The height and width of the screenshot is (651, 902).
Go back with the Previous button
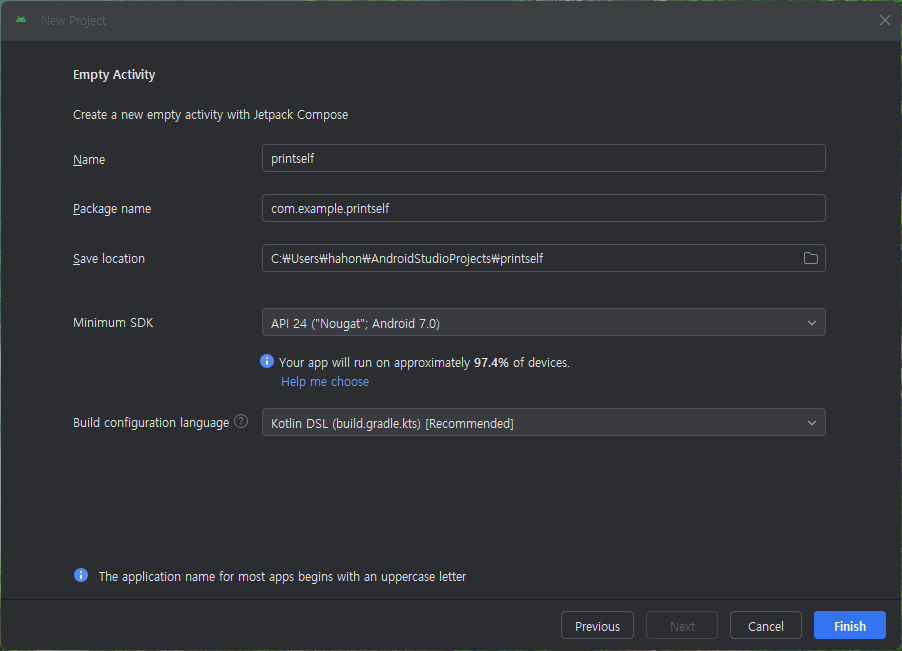[597, 626]
